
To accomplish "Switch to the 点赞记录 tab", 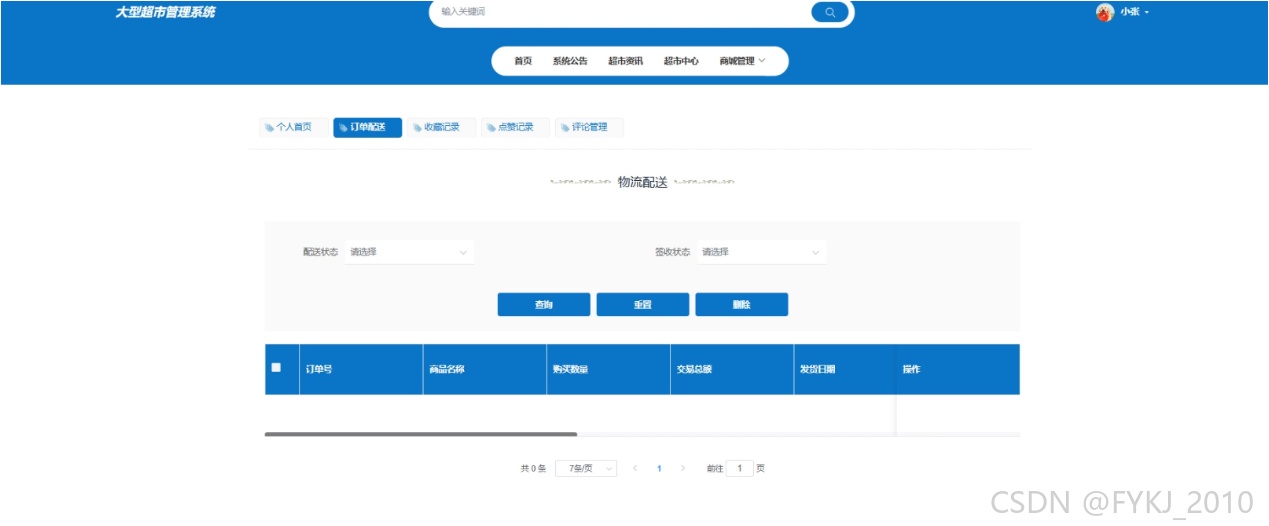I will tap(515, 127).
